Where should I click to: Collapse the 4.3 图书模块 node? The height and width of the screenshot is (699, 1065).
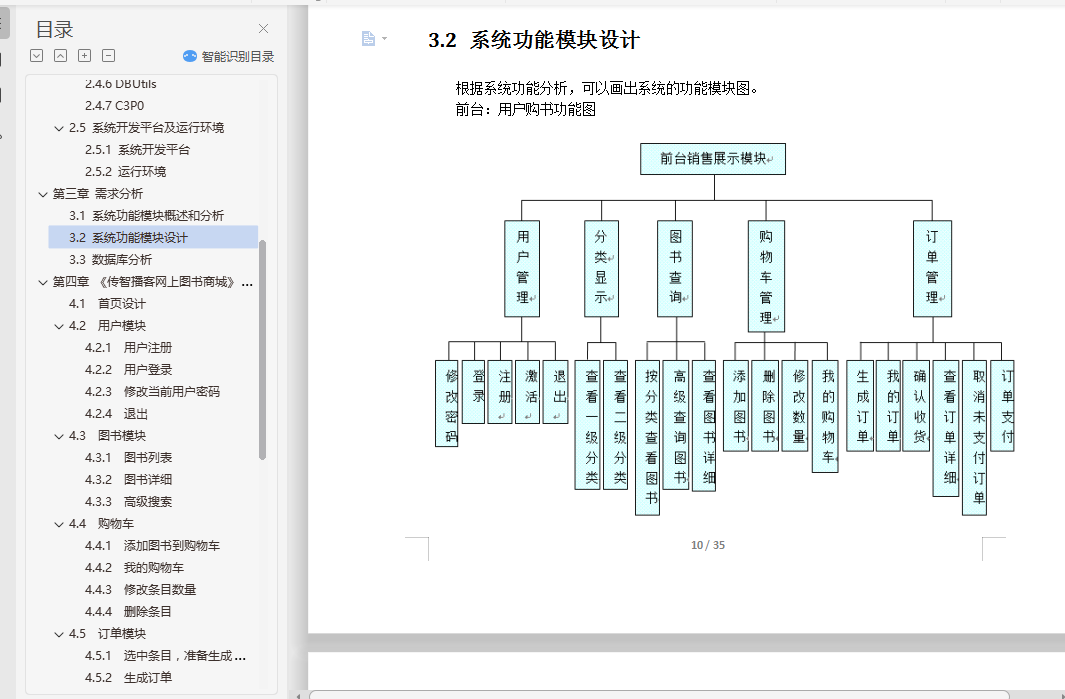coord(59,437)
